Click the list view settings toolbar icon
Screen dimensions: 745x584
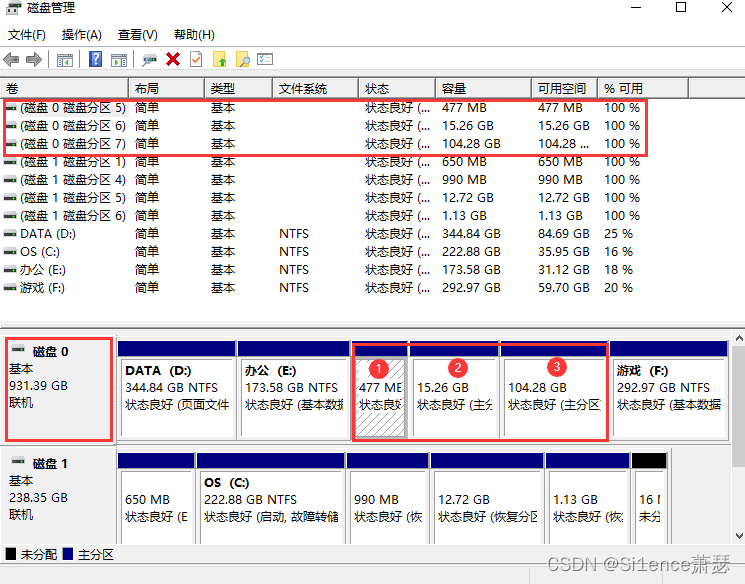tap(265, 59)
